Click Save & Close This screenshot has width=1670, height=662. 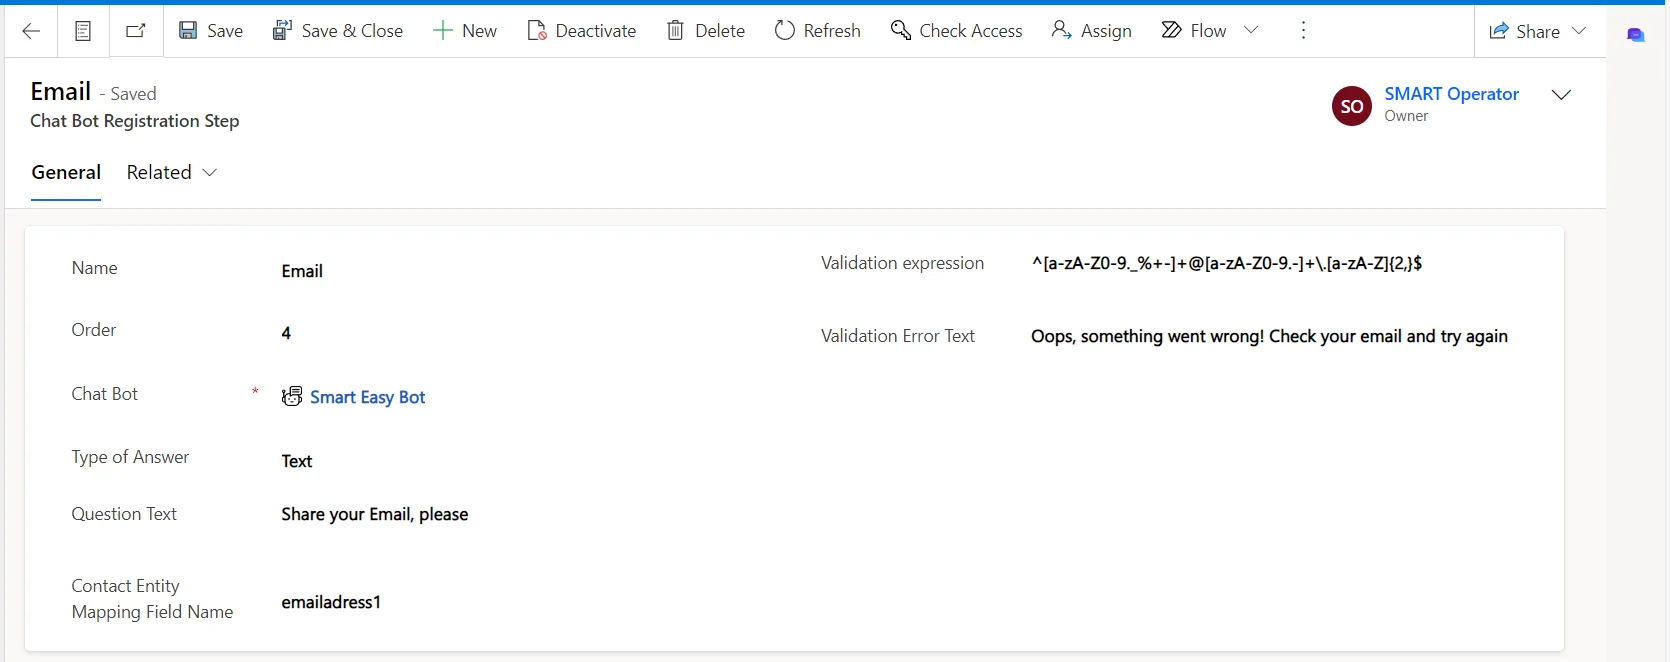338,31
